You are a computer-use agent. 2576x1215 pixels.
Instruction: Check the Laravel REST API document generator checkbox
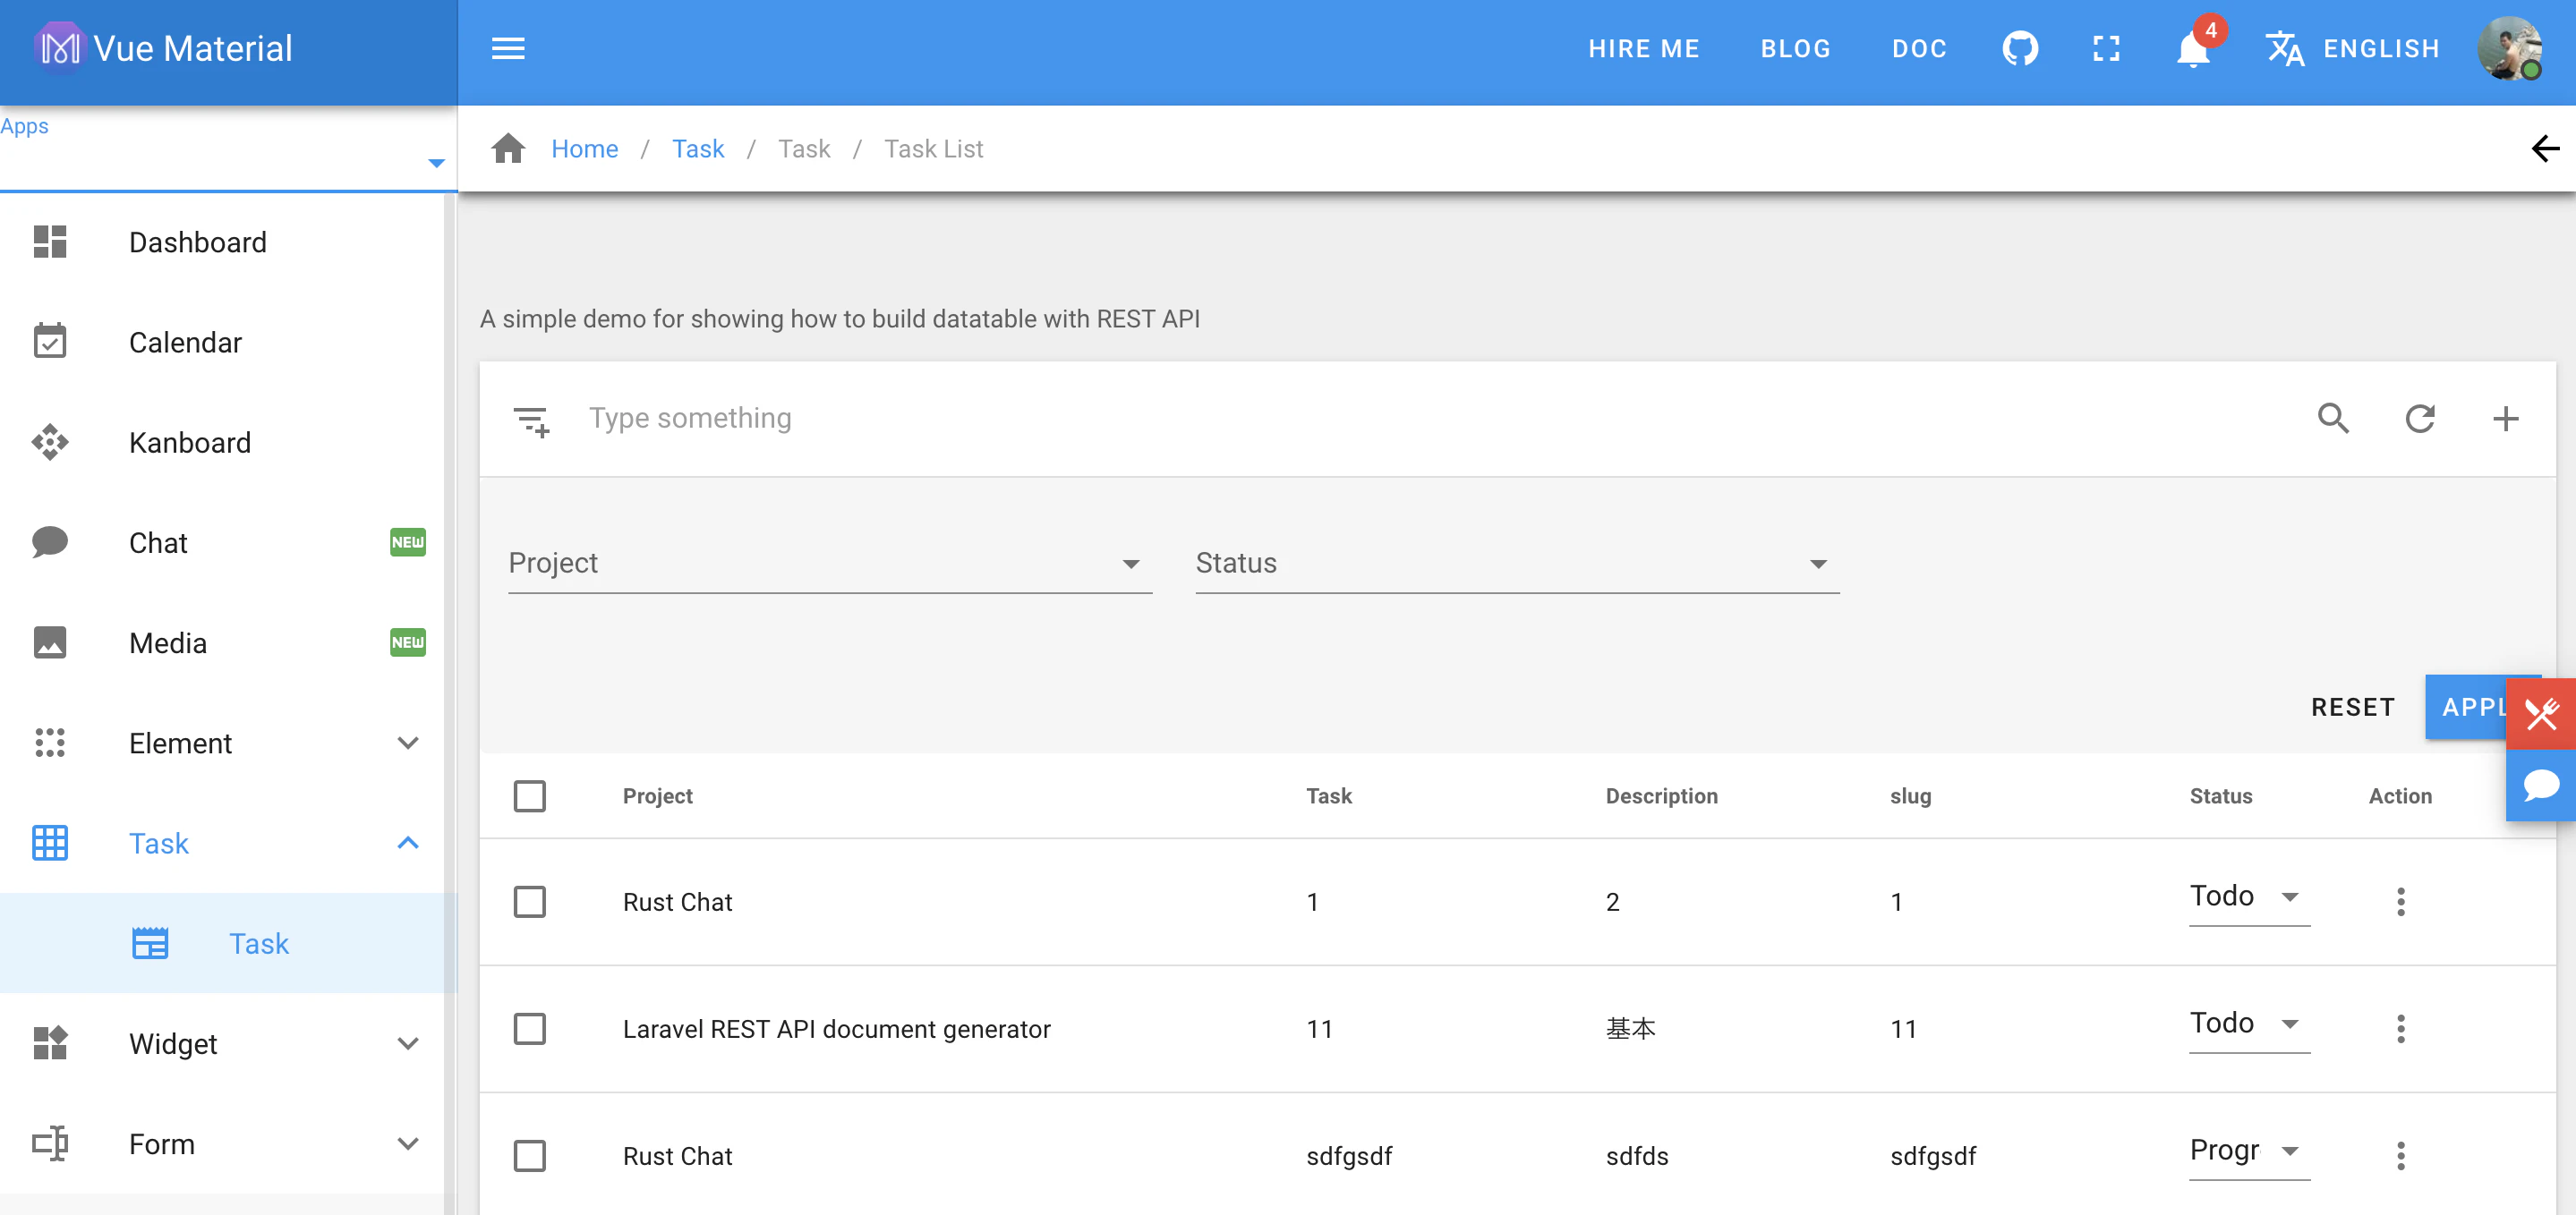point(530,1028)
